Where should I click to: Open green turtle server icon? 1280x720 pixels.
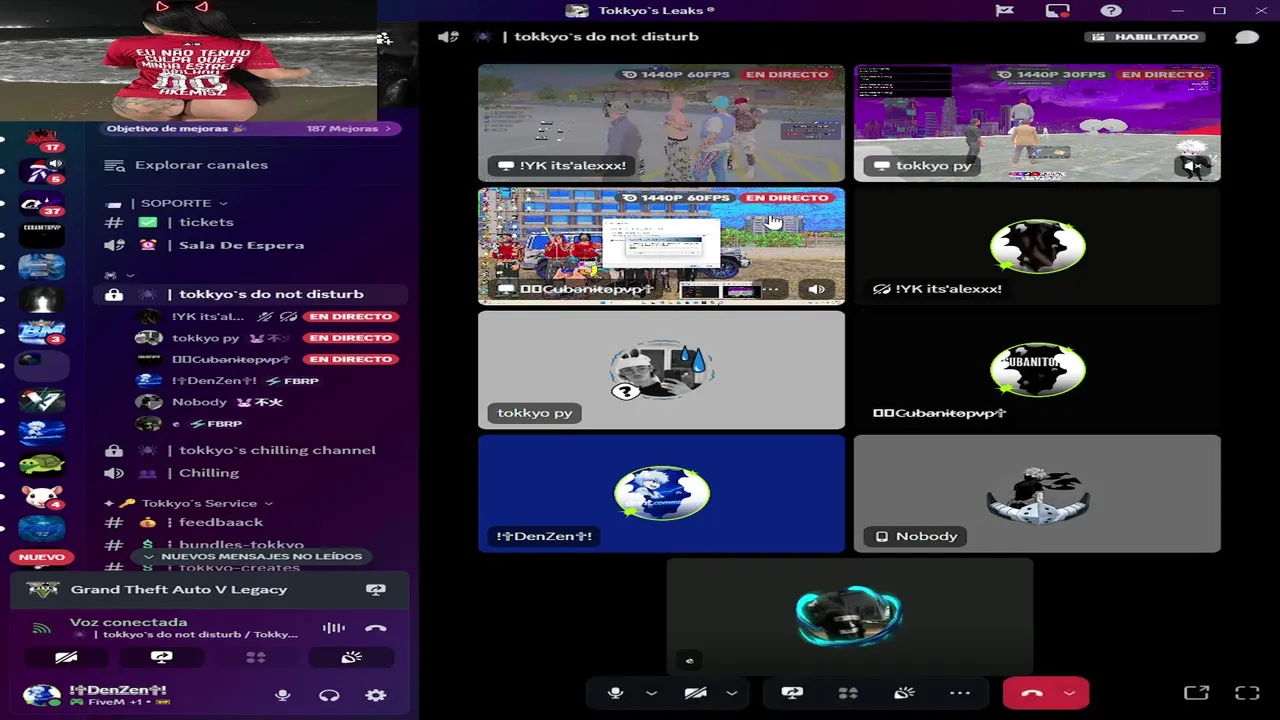pyautogui.click(x=41, y=464)
